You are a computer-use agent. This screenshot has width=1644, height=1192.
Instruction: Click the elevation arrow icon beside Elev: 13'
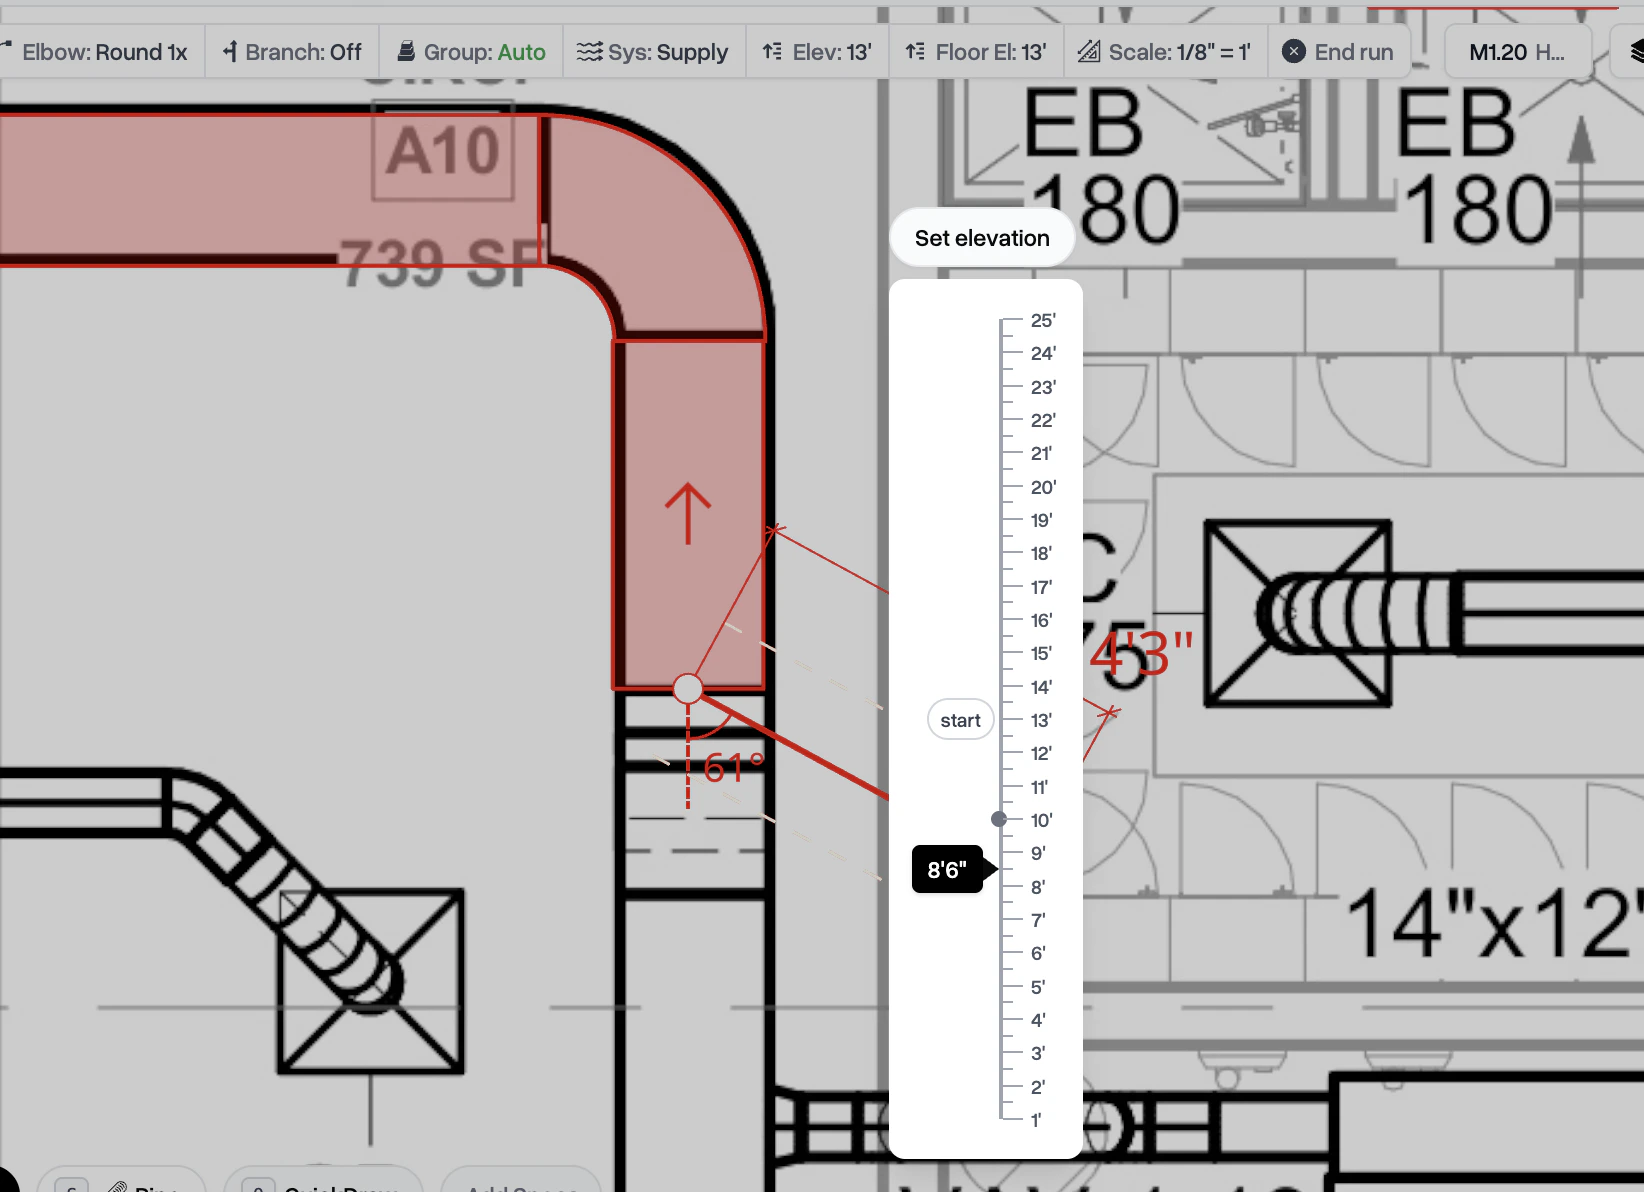[772, 52]
